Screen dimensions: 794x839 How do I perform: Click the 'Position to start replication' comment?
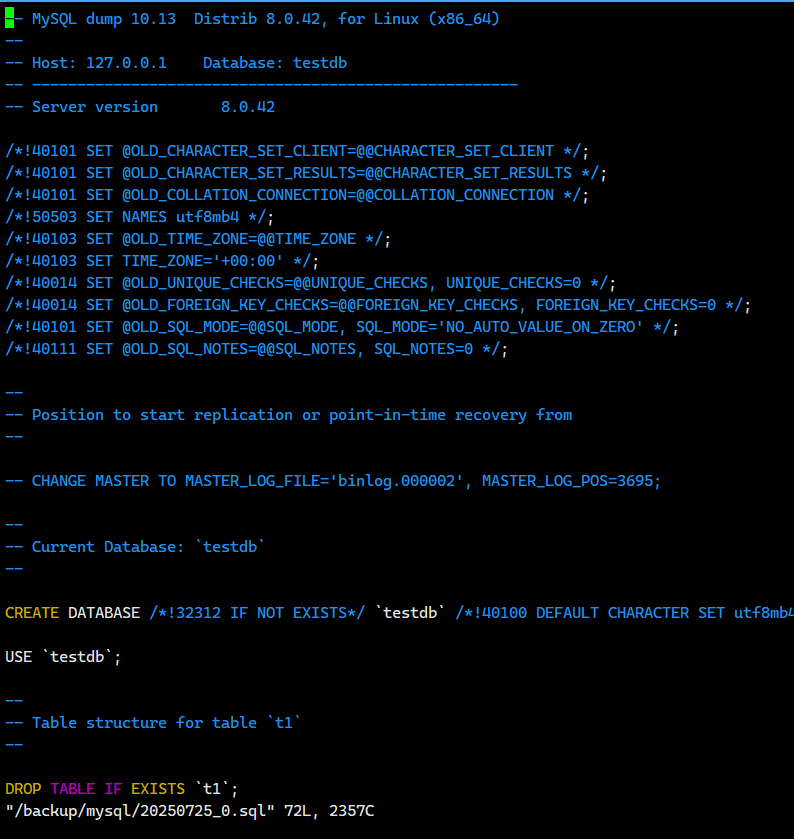point(288,415)
